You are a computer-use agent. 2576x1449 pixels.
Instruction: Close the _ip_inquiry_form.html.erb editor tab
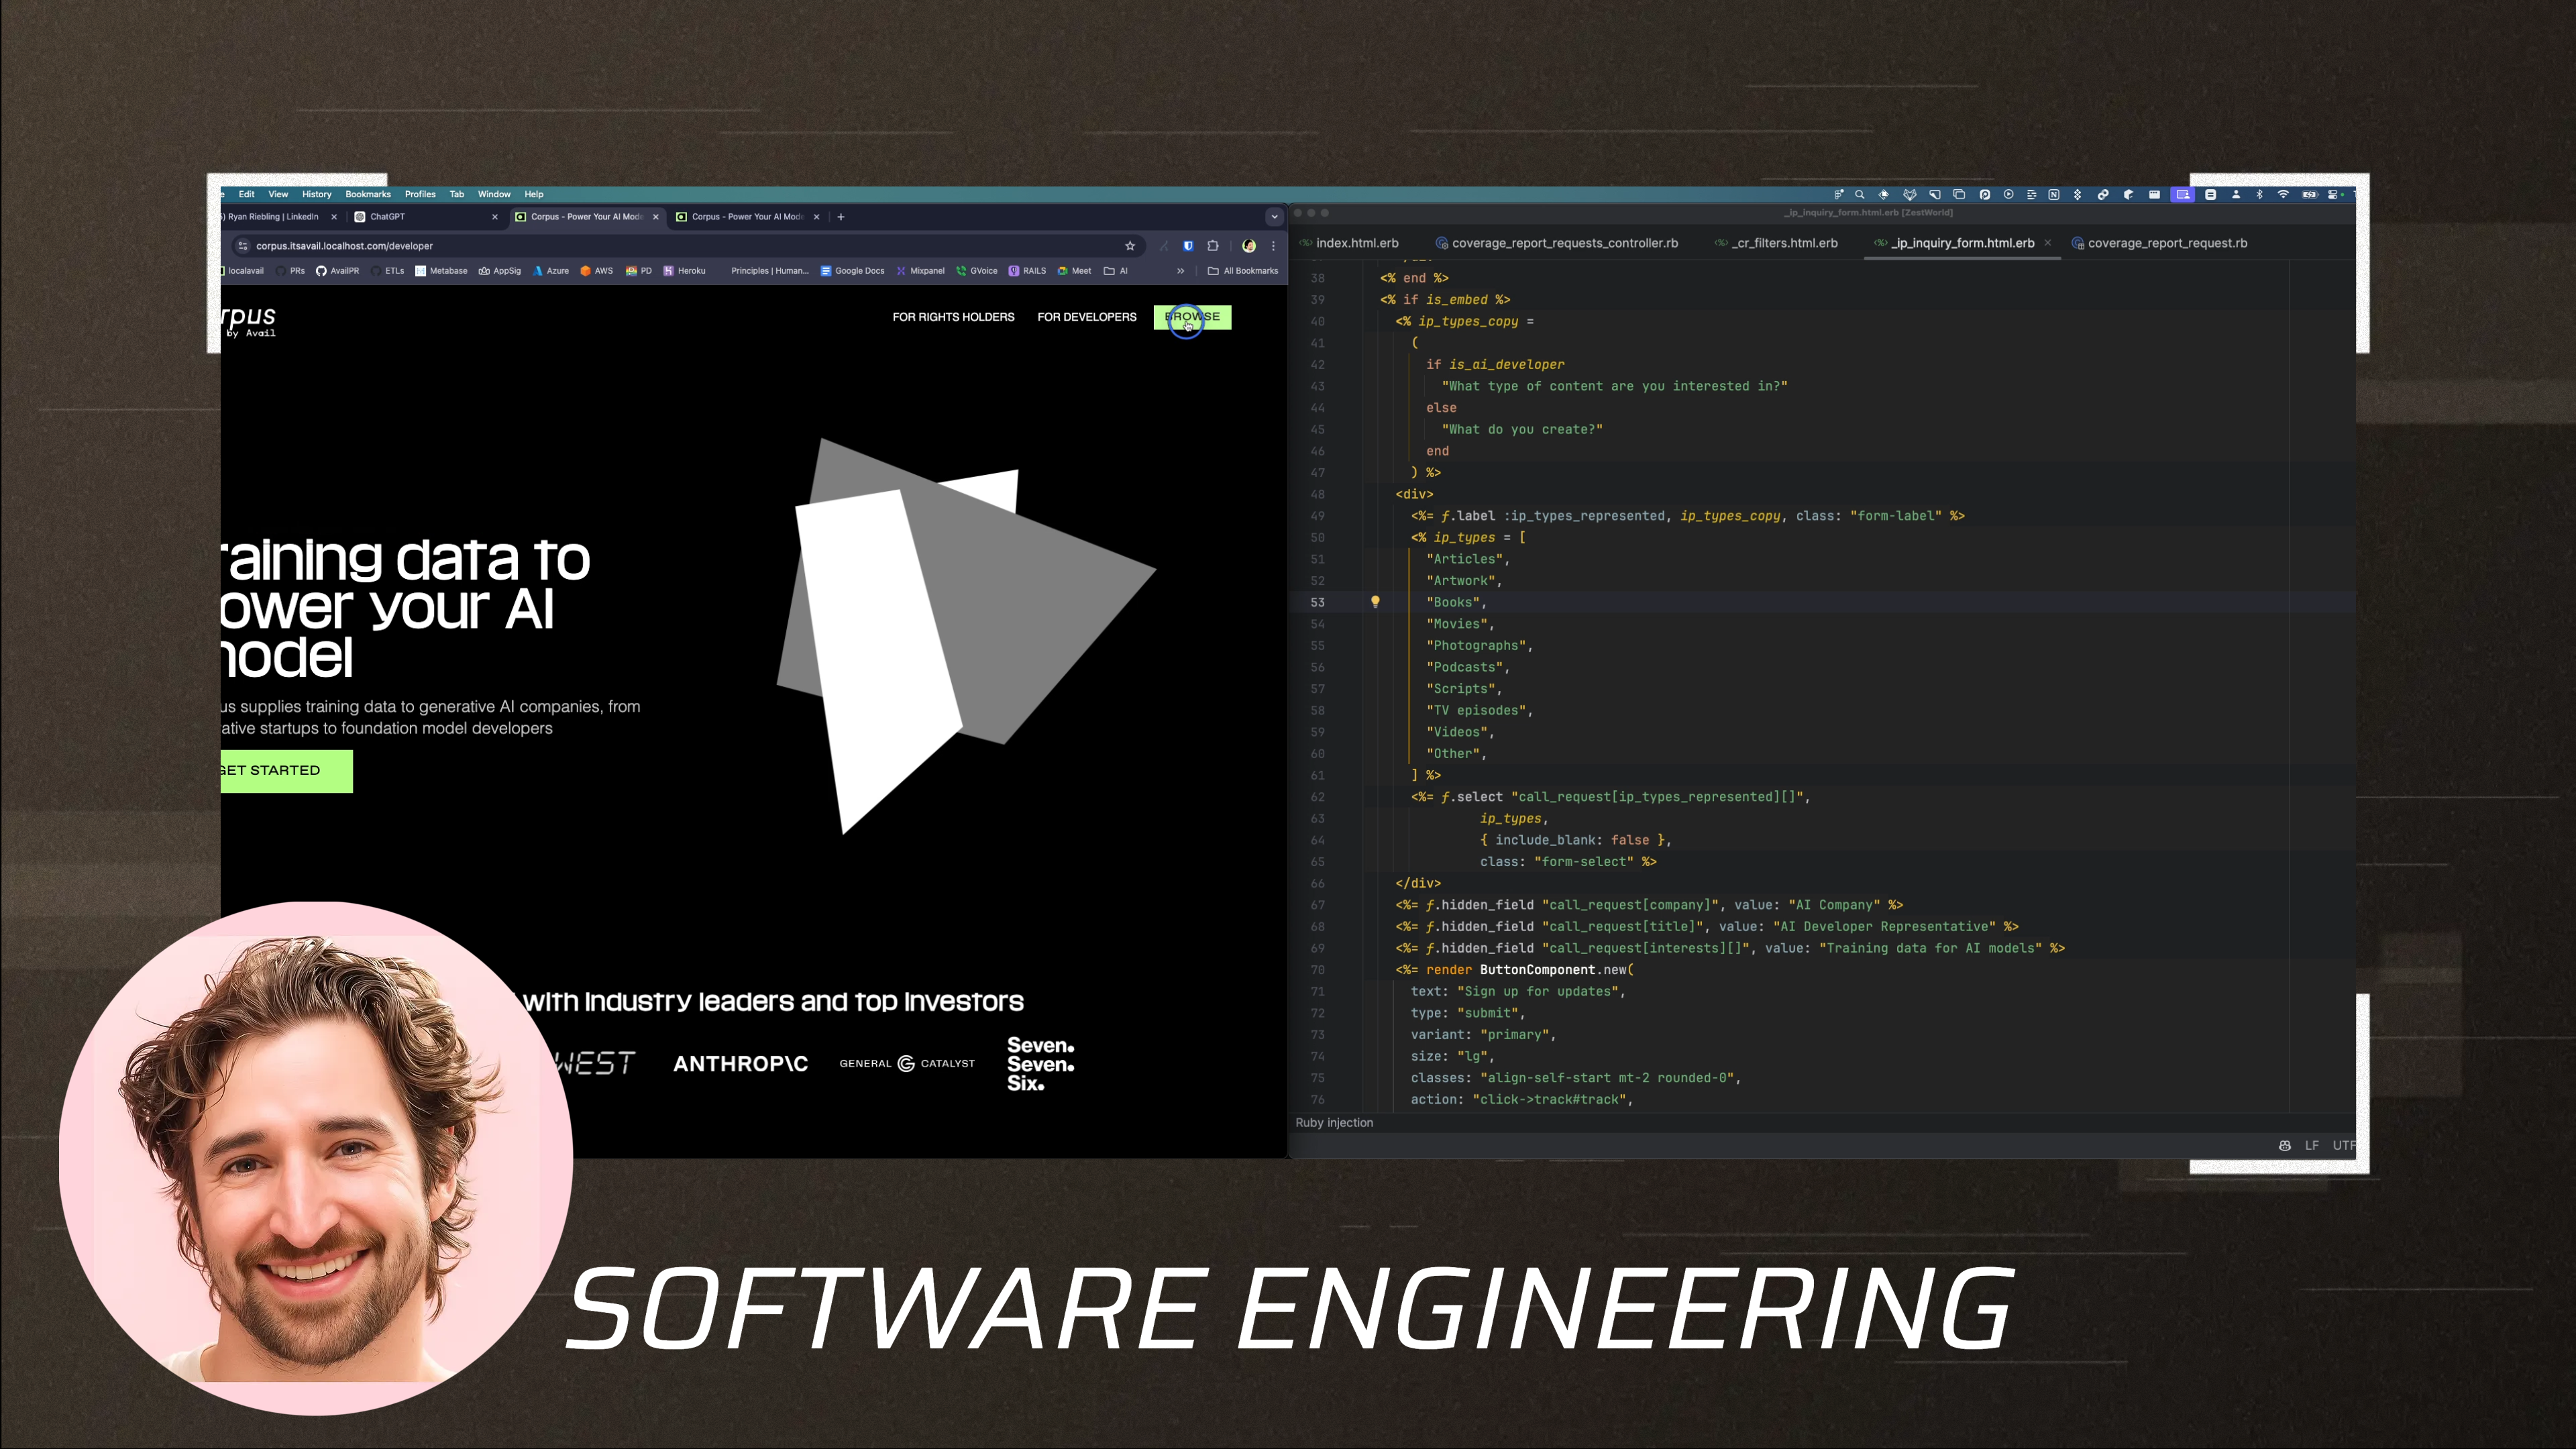[x=2048, y=243]
